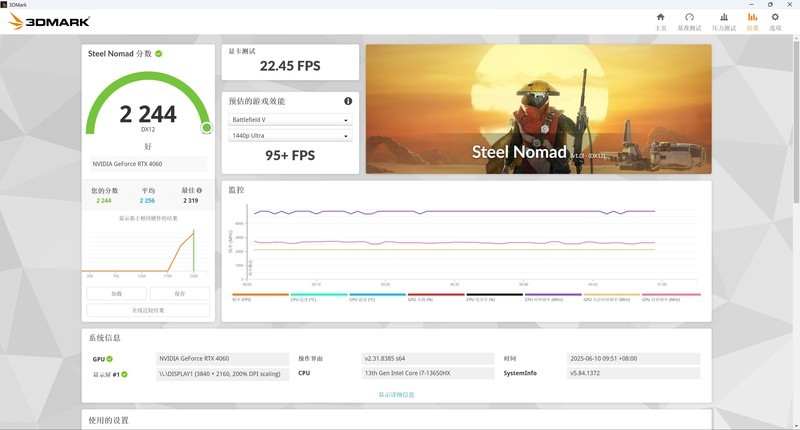Click the 系统信息 section heading
The height and width of the screenshot is (430, 800).
pos(105,338)
